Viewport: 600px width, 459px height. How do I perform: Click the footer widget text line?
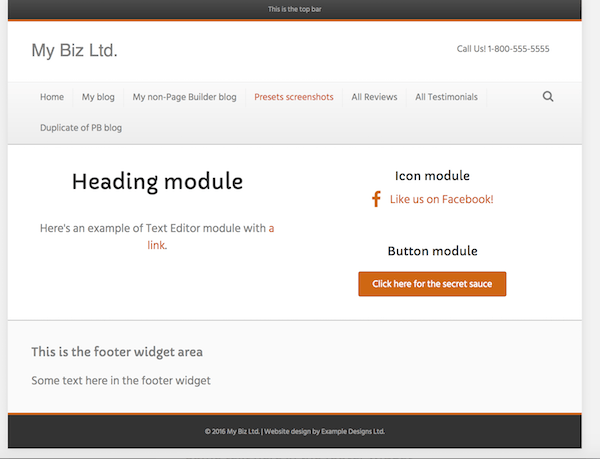[x=121, y=380]
